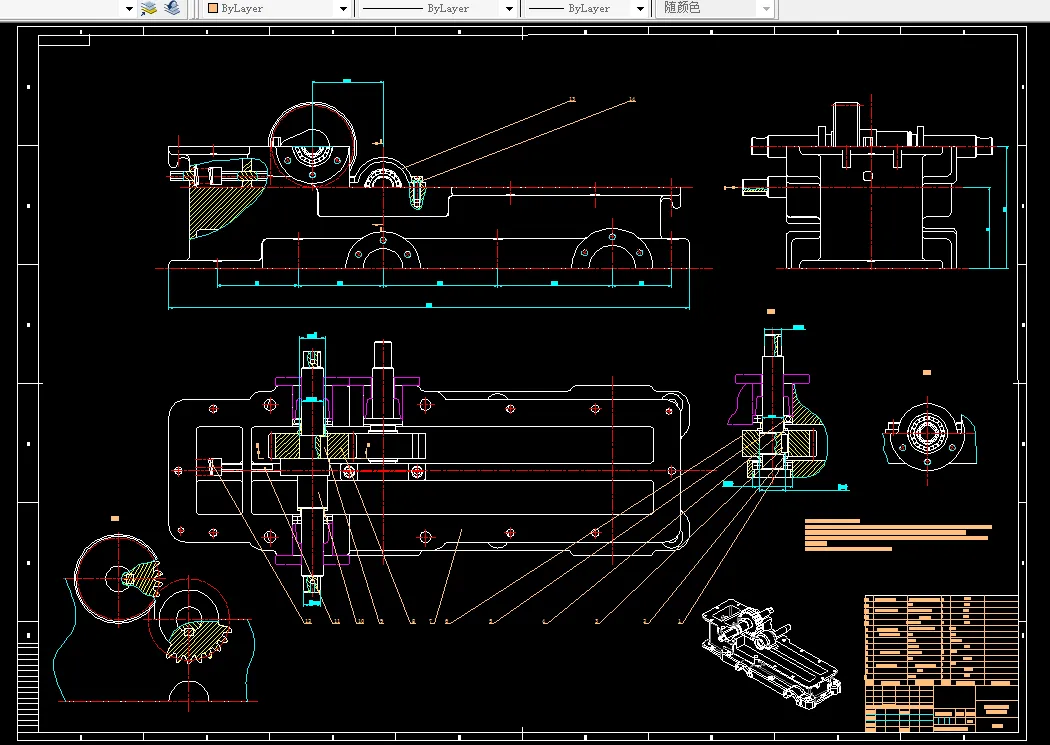This screenshot has height=745, width=1050.
Task: Select the revision table on left border
Action: click(x=27, y=685)
